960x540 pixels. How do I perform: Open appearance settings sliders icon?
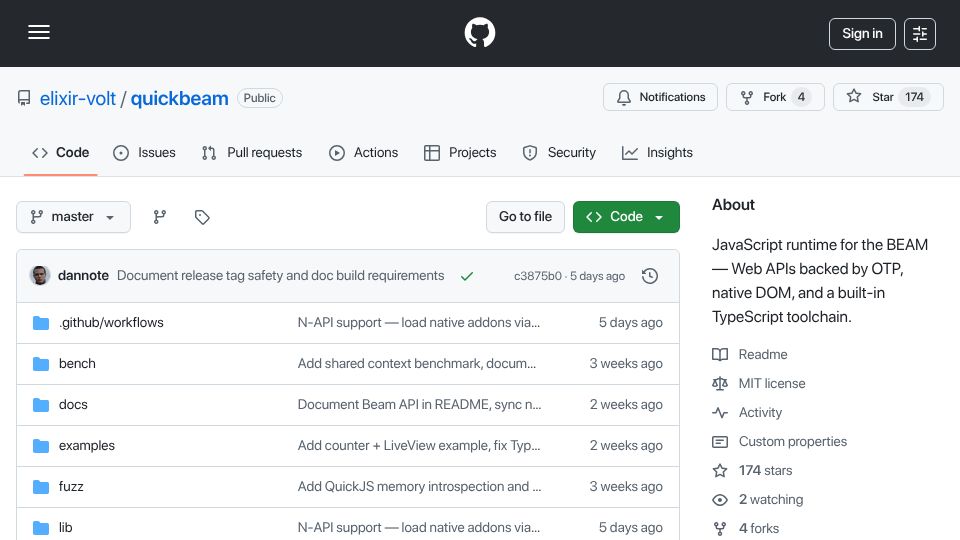coord(920,34)
